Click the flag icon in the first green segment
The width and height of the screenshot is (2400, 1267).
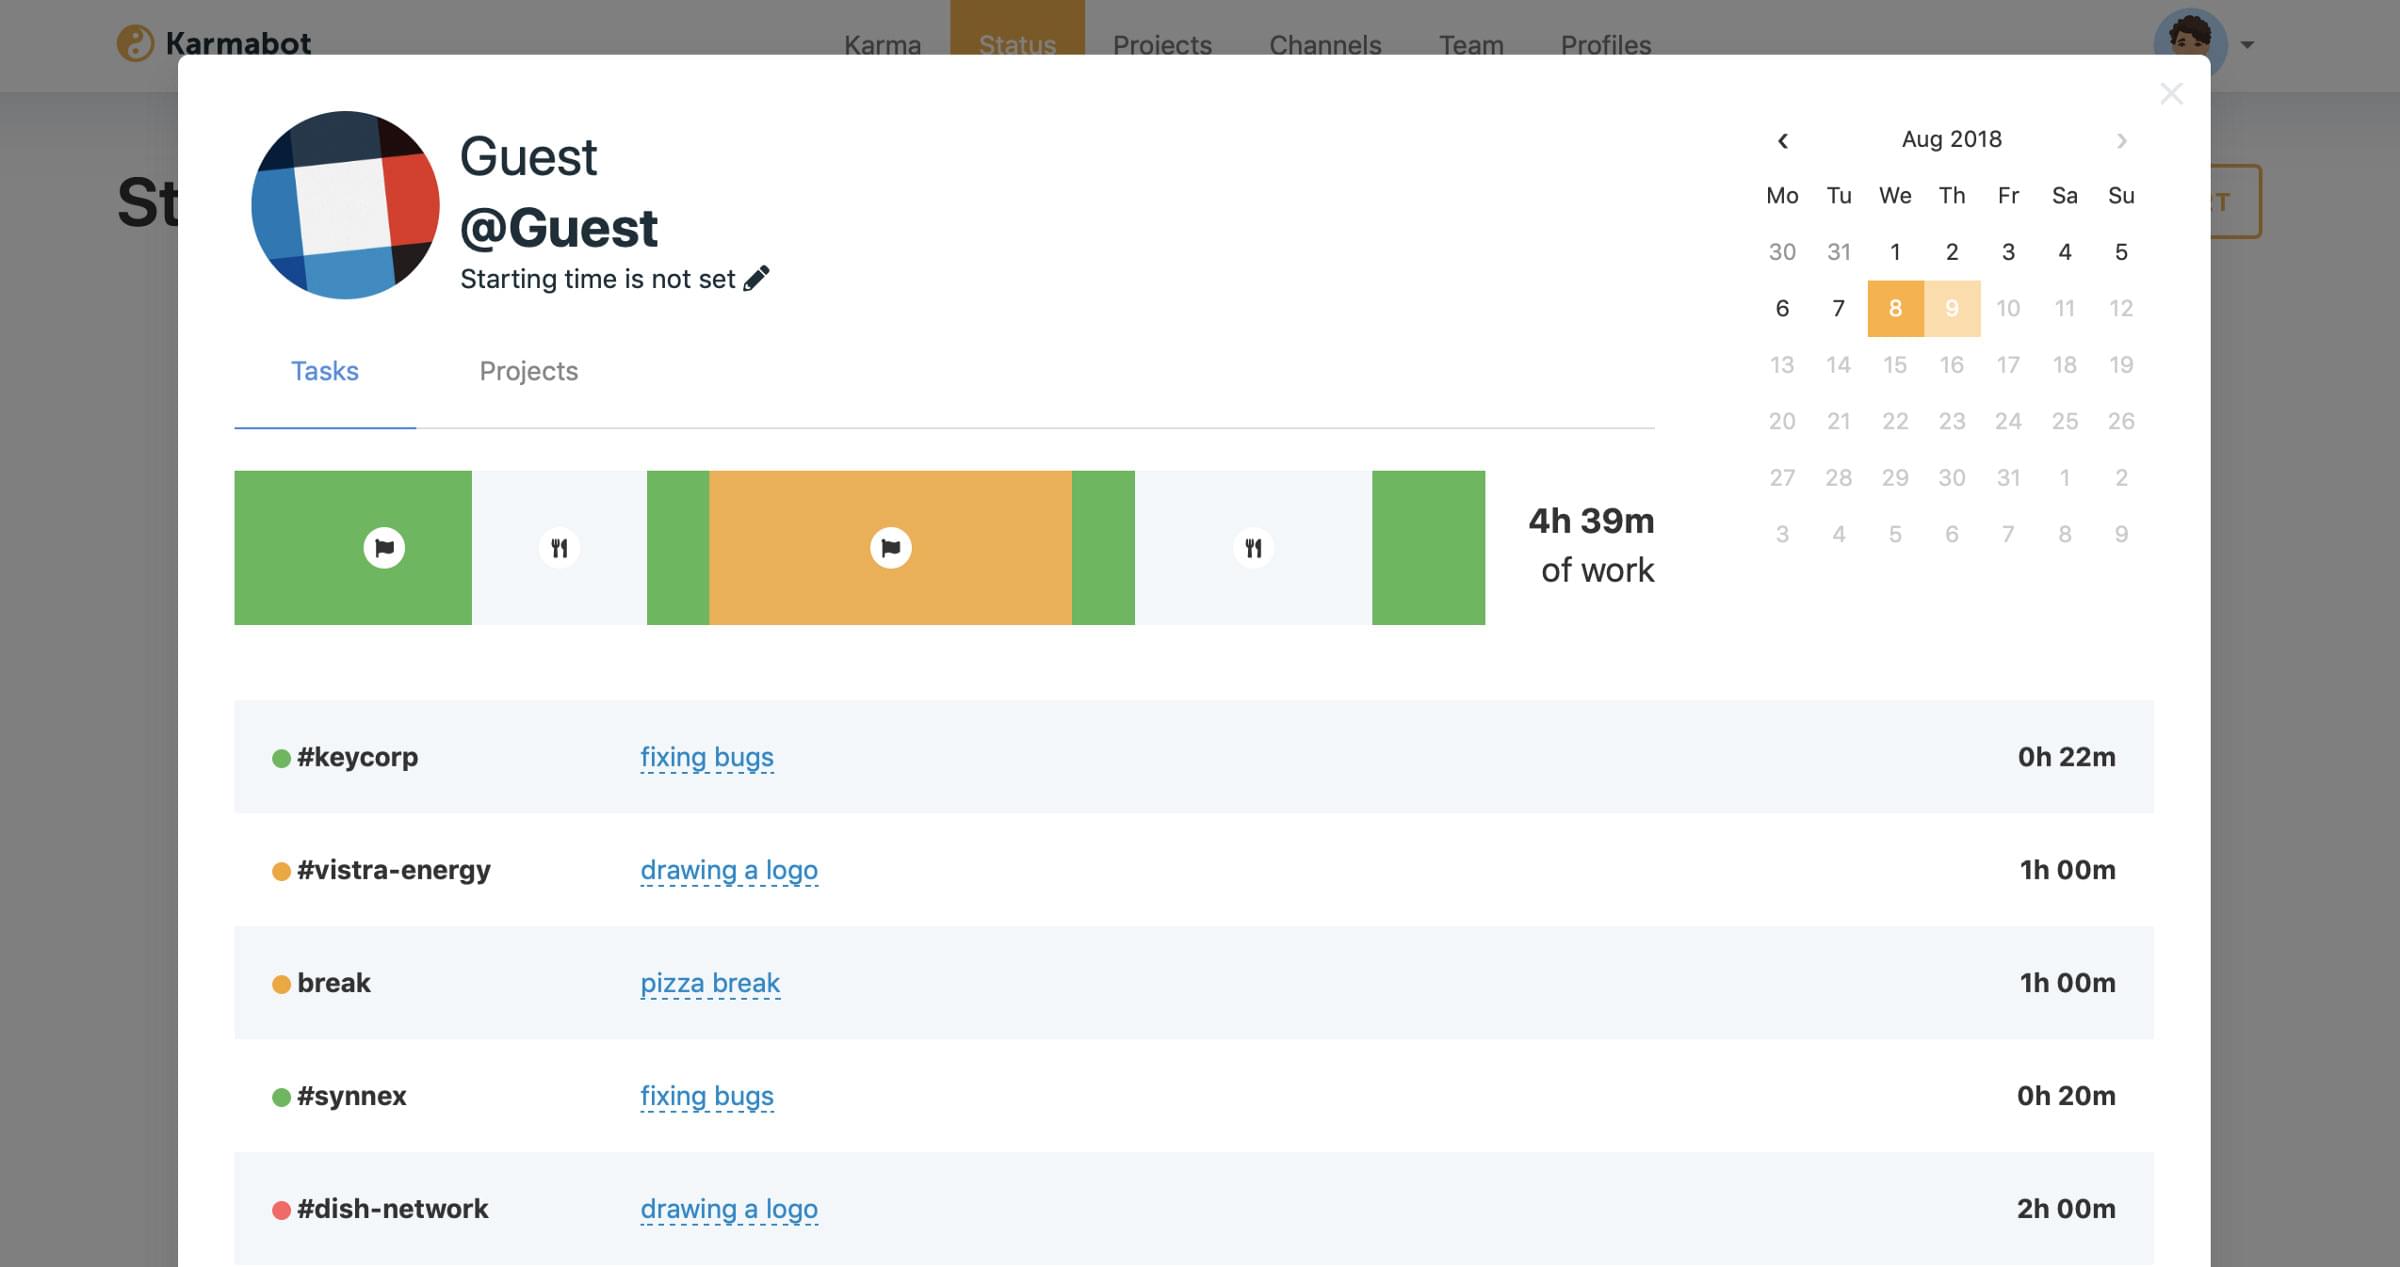point(384,548)
